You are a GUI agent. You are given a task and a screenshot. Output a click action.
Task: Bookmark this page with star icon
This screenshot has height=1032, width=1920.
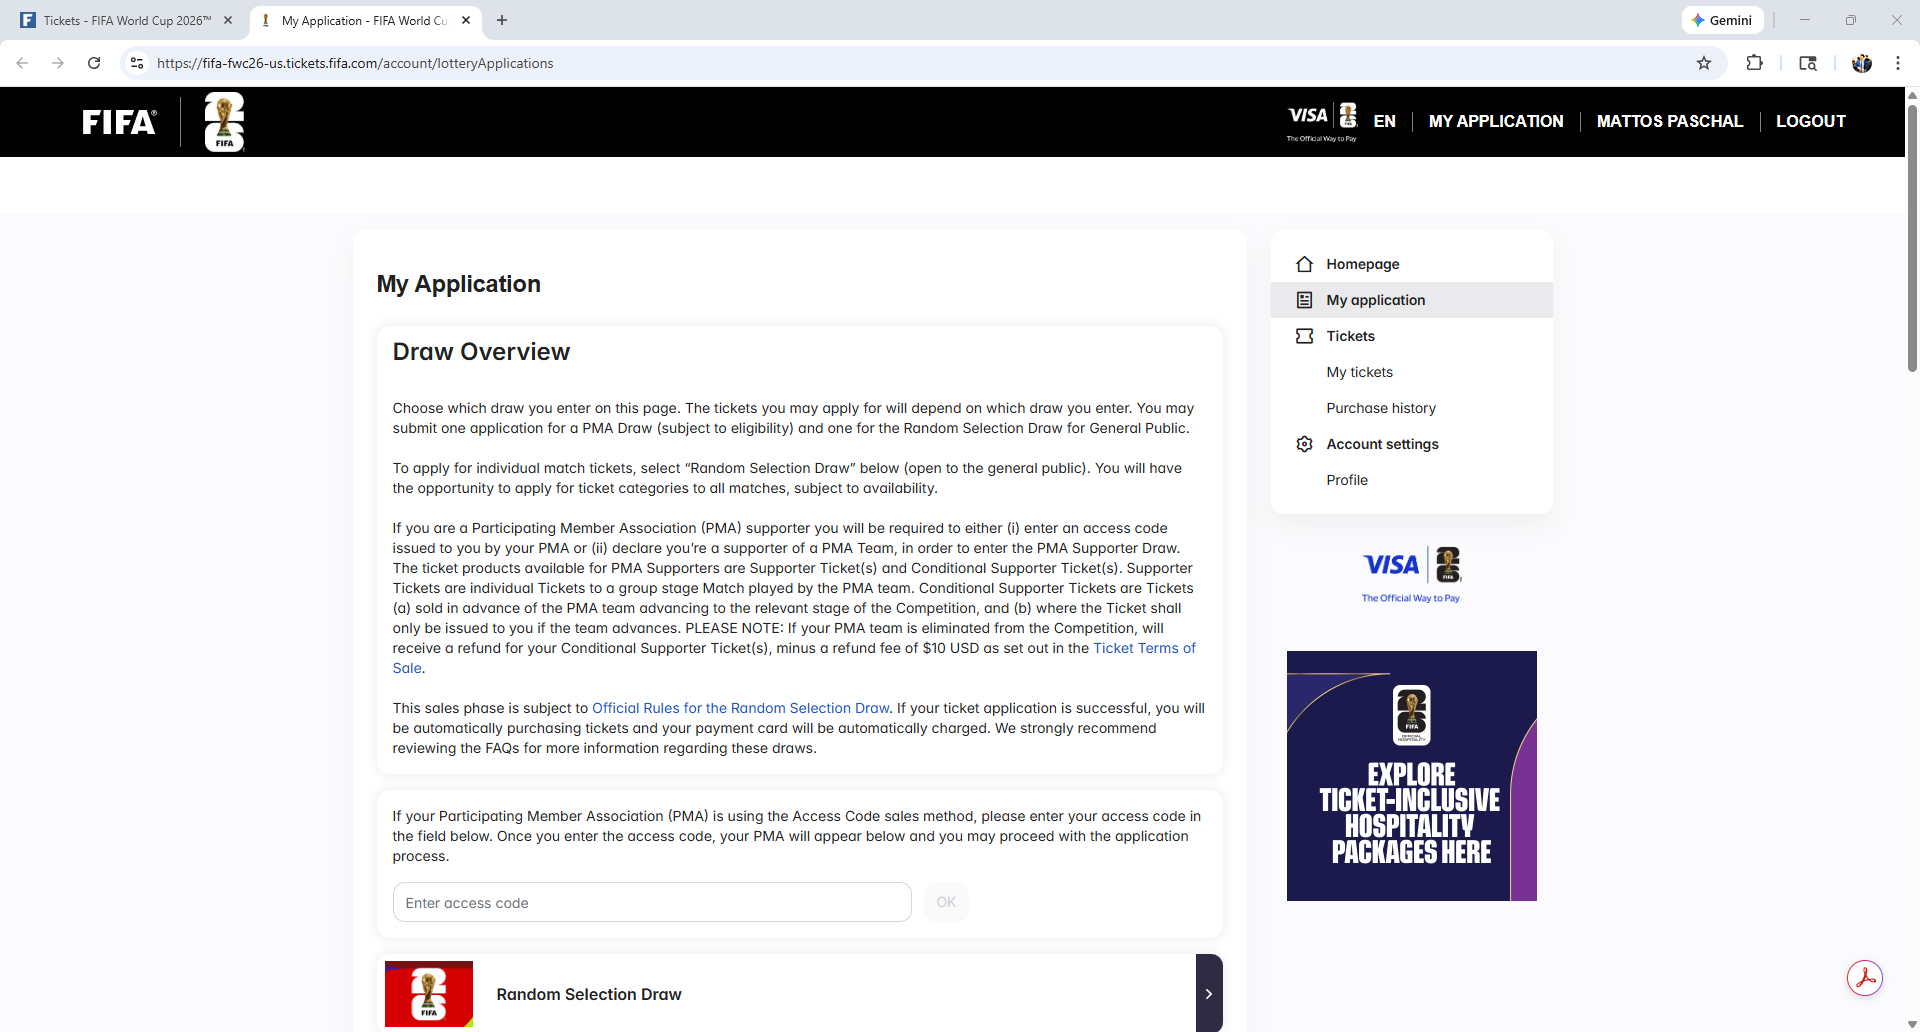[1704, 63]
